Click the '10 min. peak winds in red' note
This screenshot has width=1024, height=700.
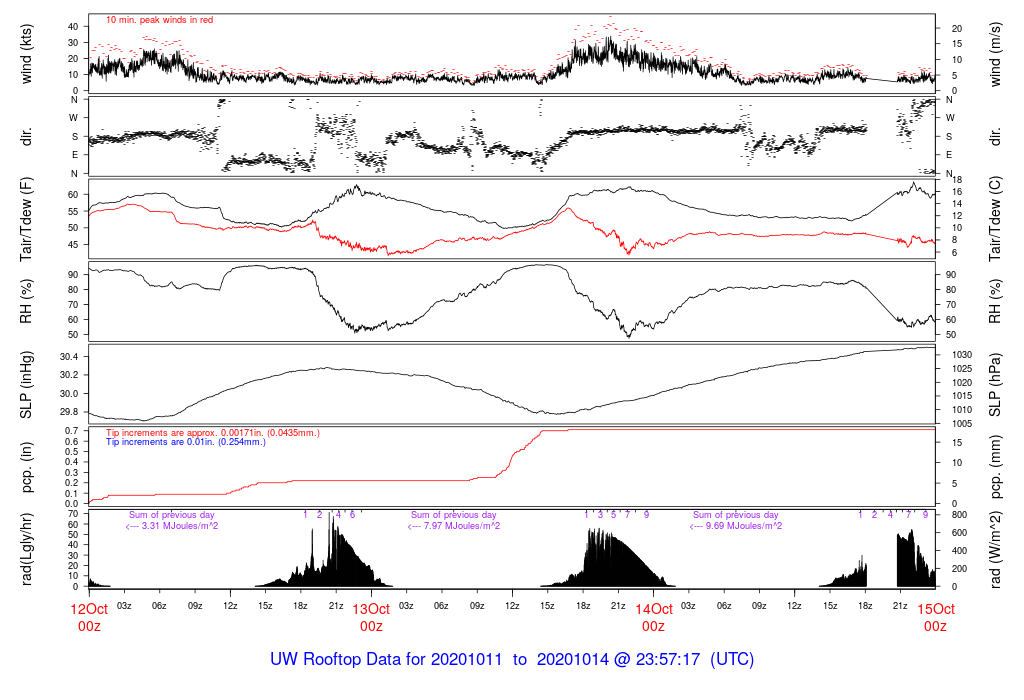tap(159, 20)
